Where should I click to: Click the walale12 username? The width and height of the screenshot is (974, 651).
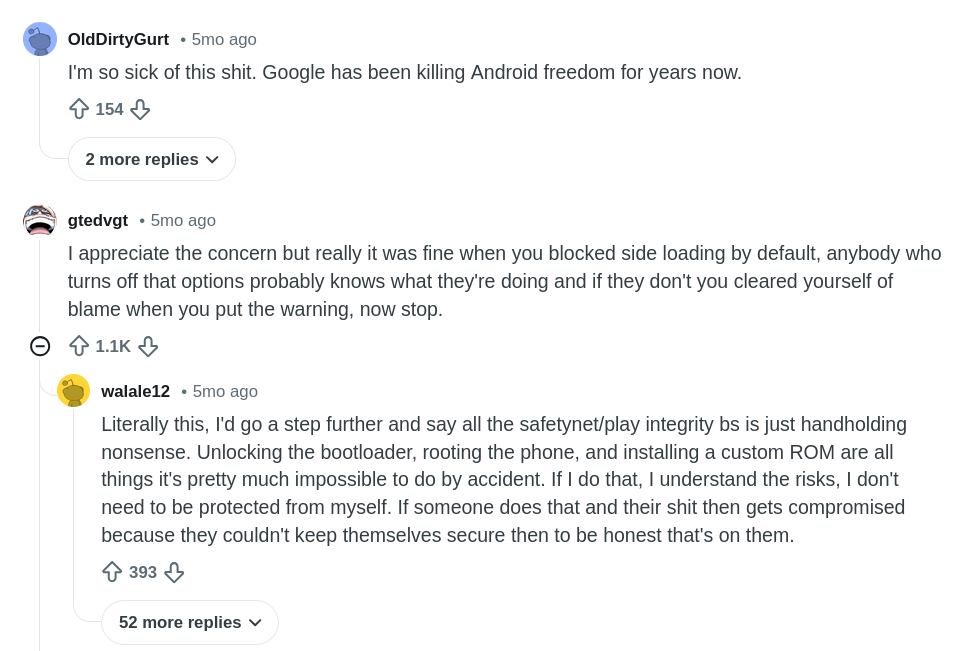pyautogui.click(x=135, y=391)
